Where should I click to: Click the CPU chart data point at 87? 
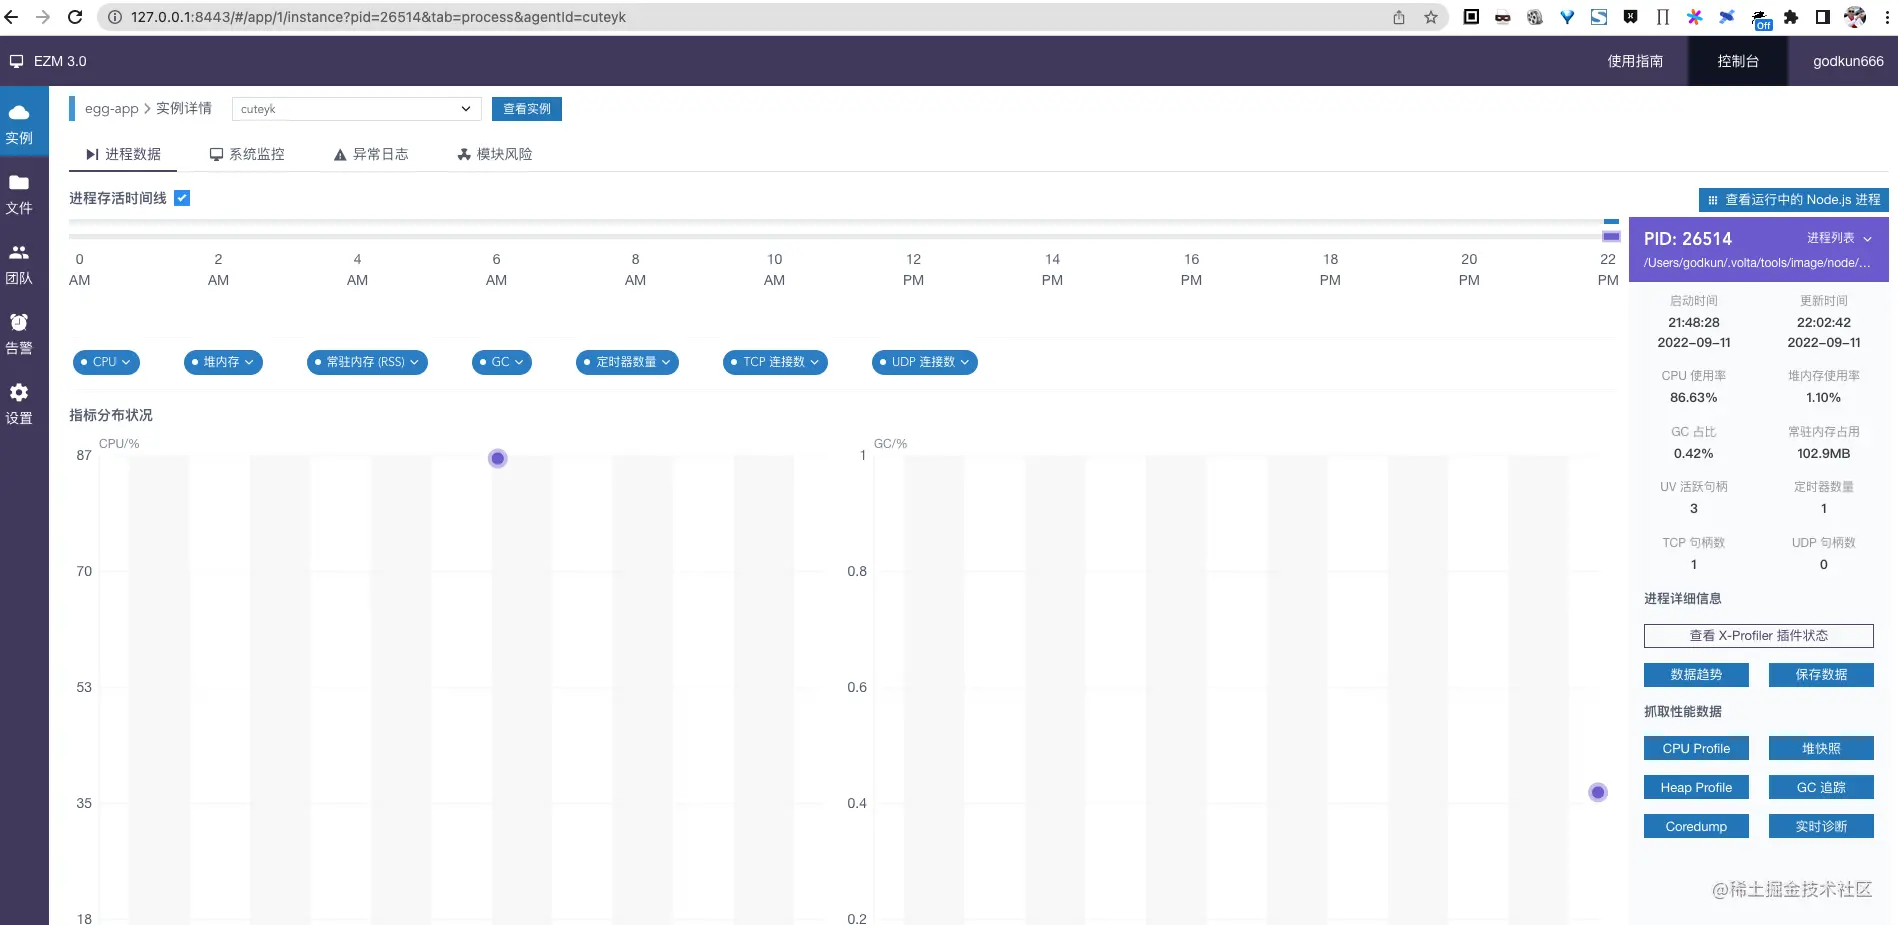pos(497,458)
